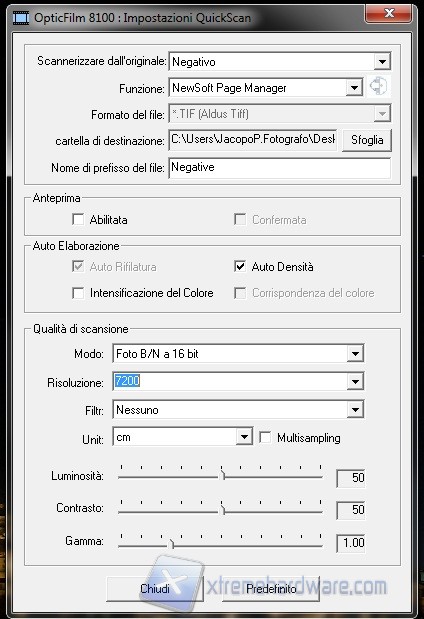Click the OpticFilm film icon in title bar
424x619 pixels.
point(21,18)
